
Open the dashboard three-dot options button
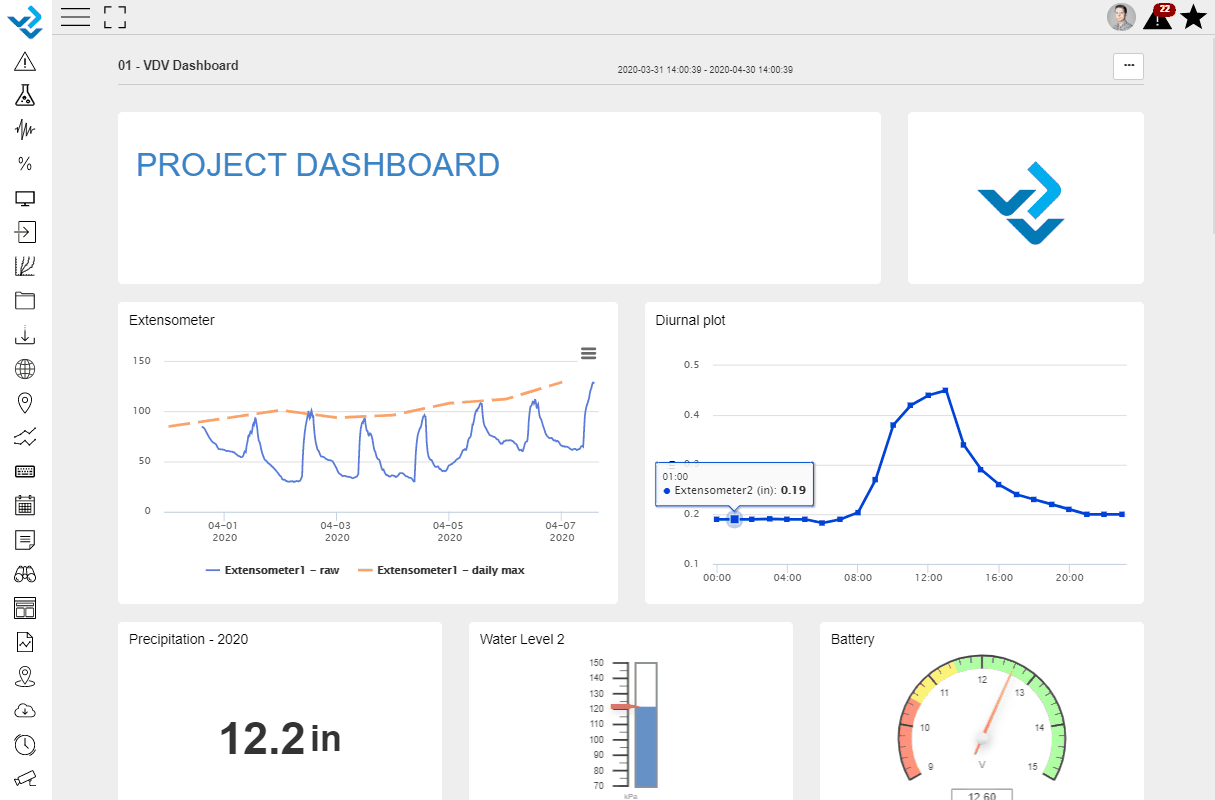tap(1128, 66)
